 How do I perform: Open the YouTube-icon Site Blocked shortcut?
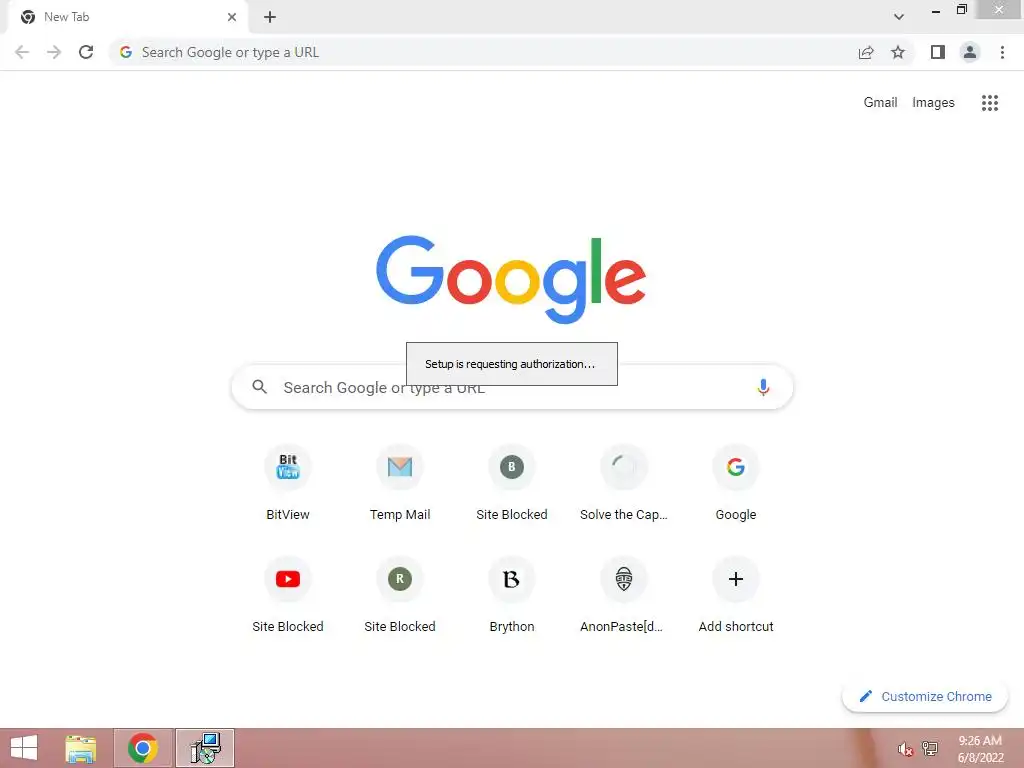[x=287, y=594]
